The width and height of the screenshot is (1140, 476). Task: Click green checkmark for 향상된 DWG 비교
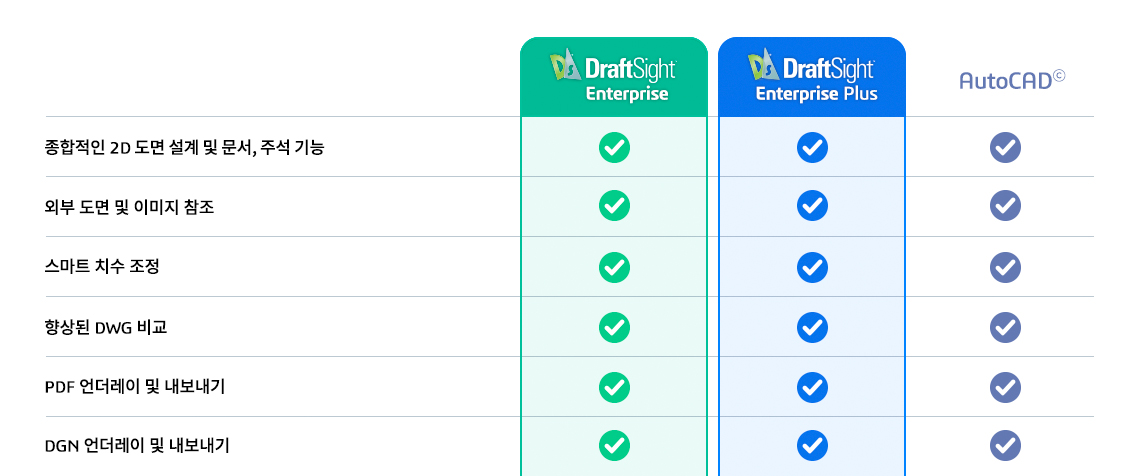[614, 328]
